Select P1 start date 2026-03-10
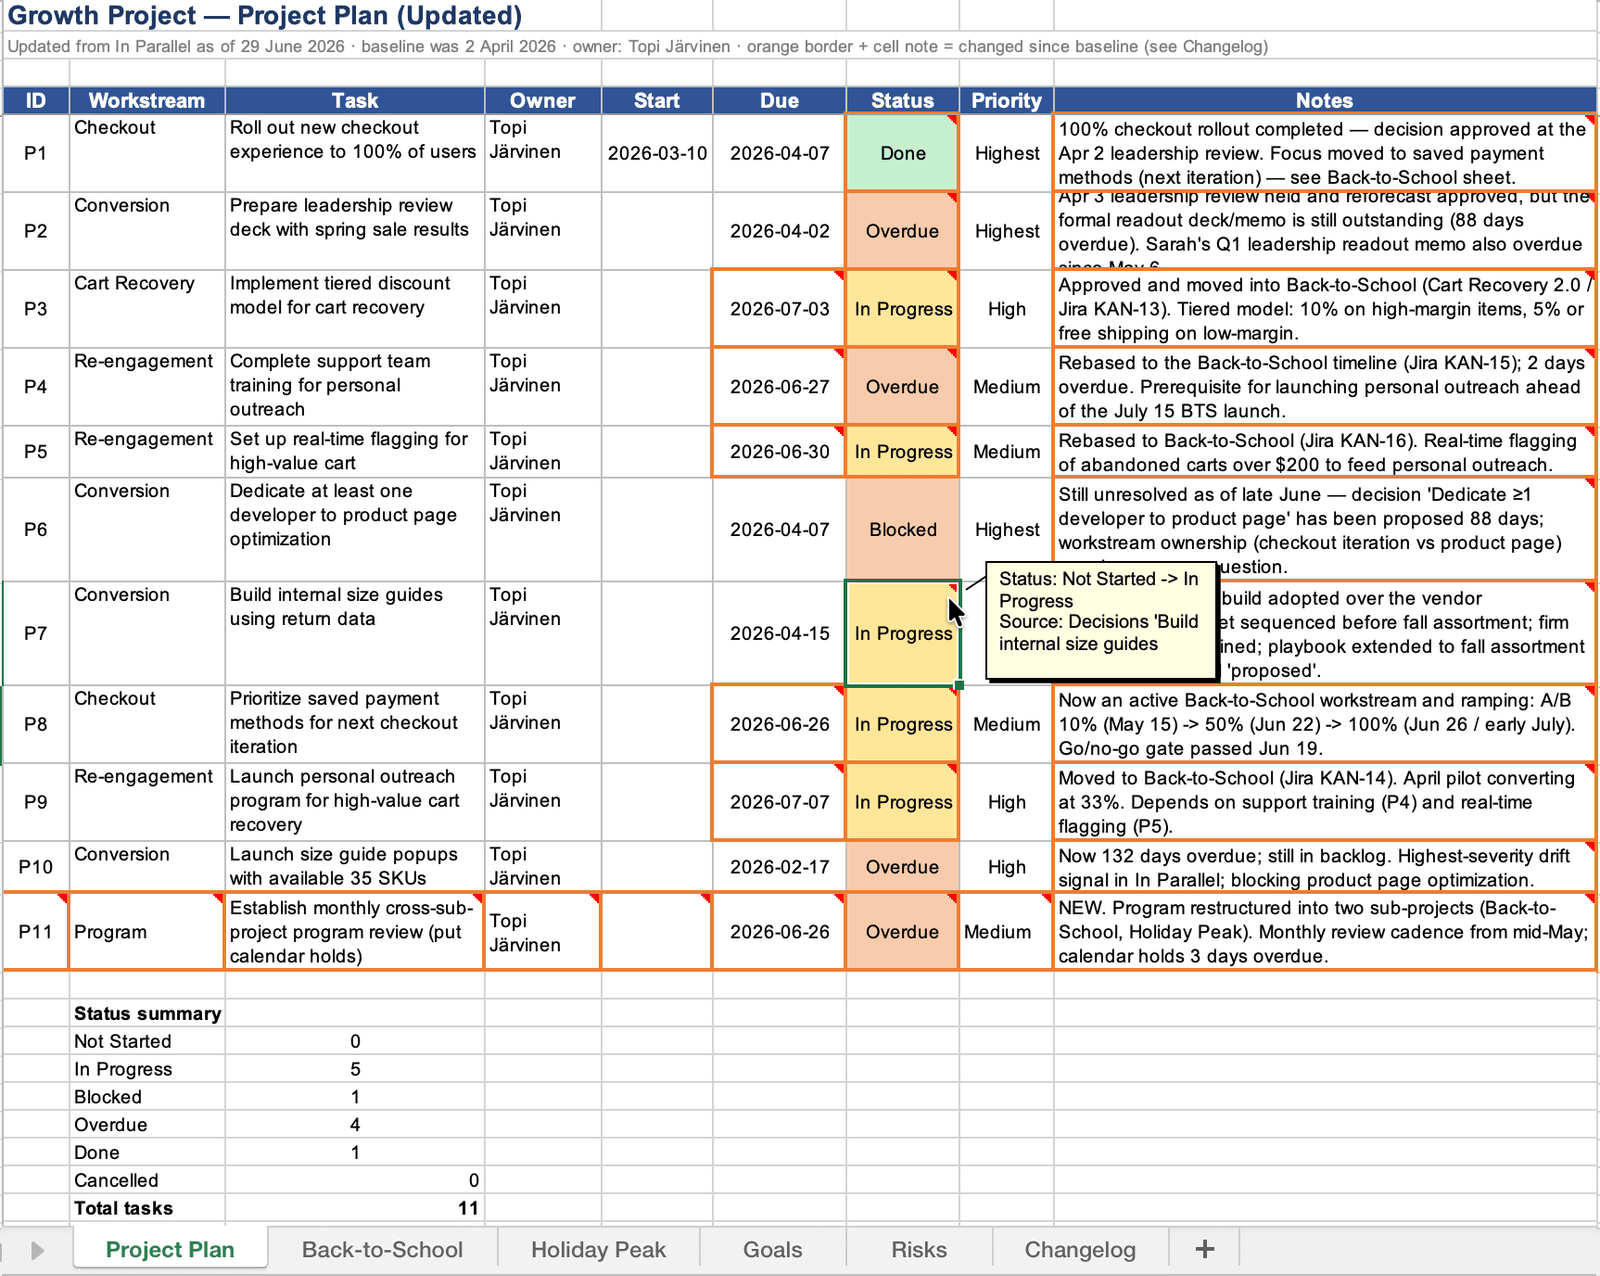The image size is (1600, 1276). 657,153
